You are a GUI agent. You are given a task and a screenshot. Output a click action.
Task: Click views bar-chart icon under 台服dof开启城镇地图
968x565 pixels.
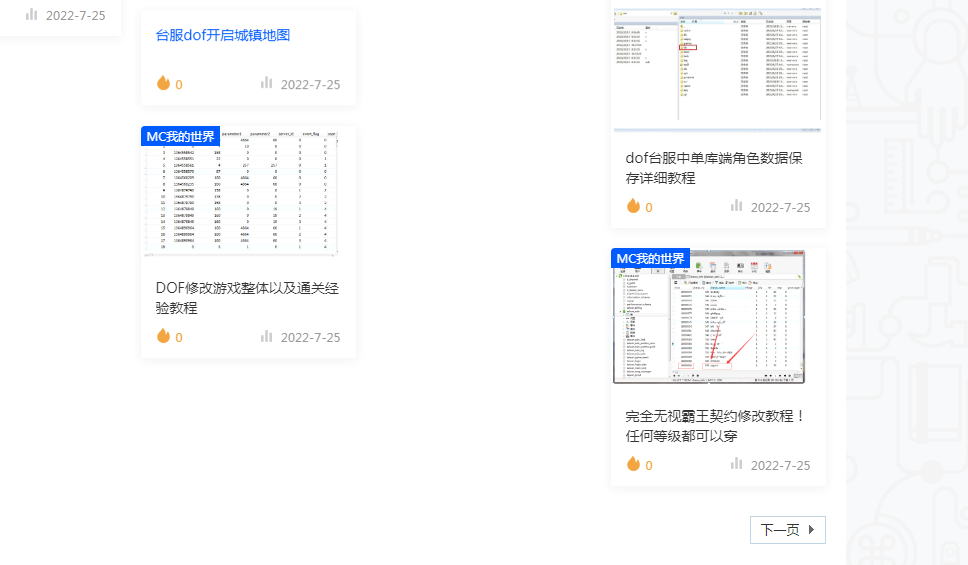[267, 83]
